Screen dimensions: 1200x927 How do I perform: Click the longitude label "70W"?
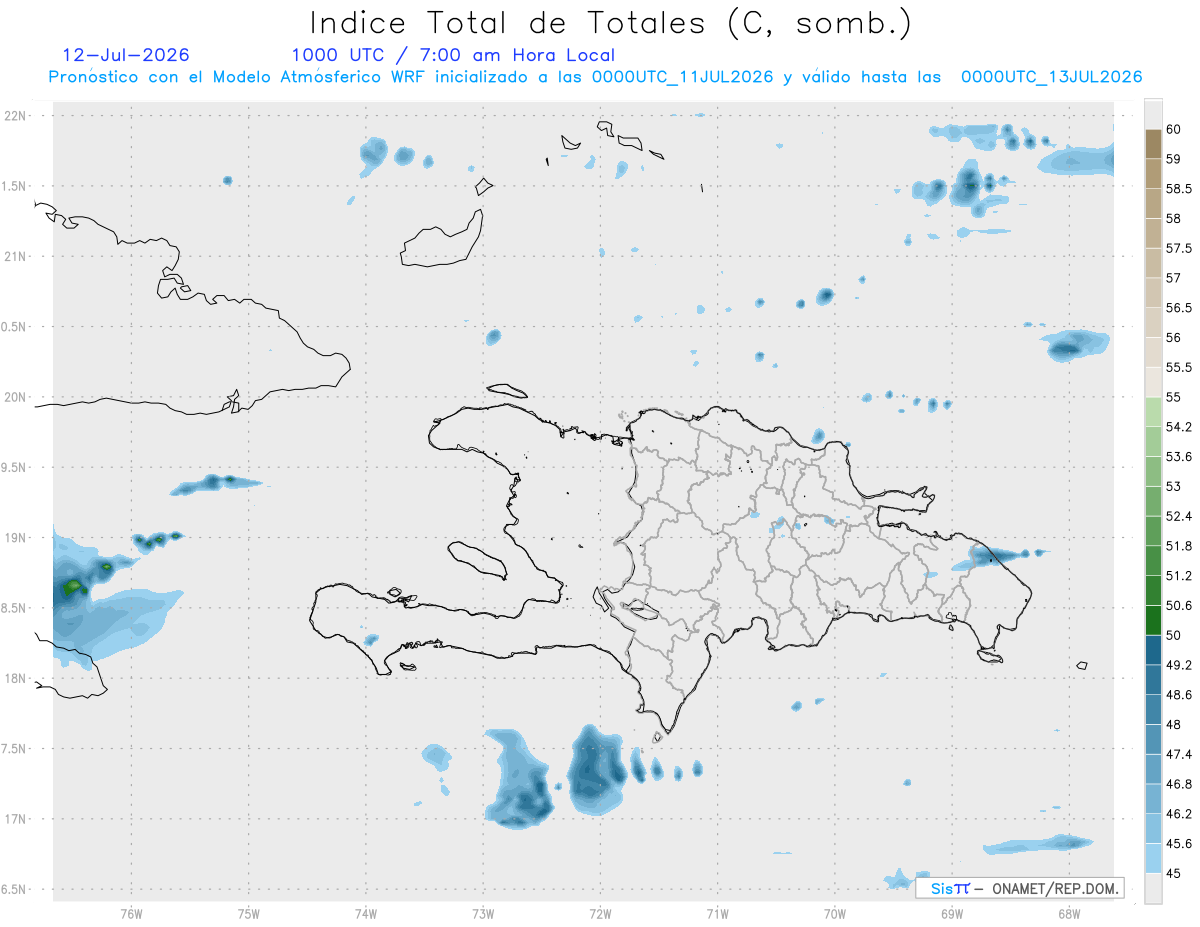[x=835, y=914]
